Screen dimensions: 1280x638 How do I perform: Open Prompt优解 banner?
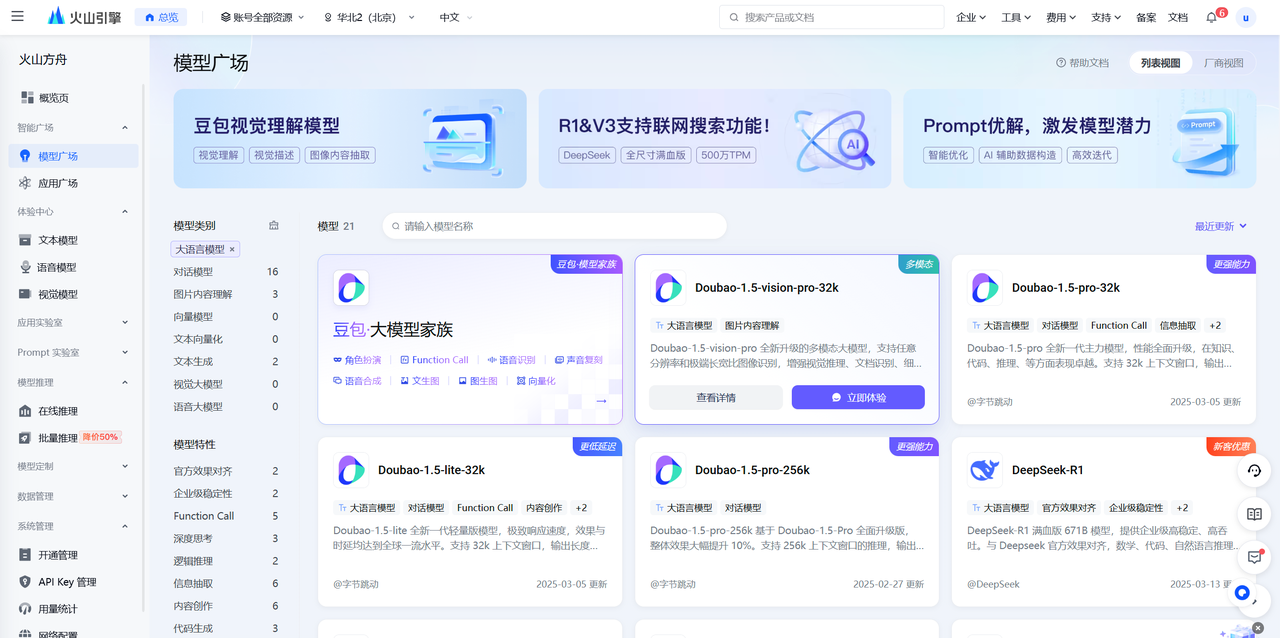coord(1080,139)
